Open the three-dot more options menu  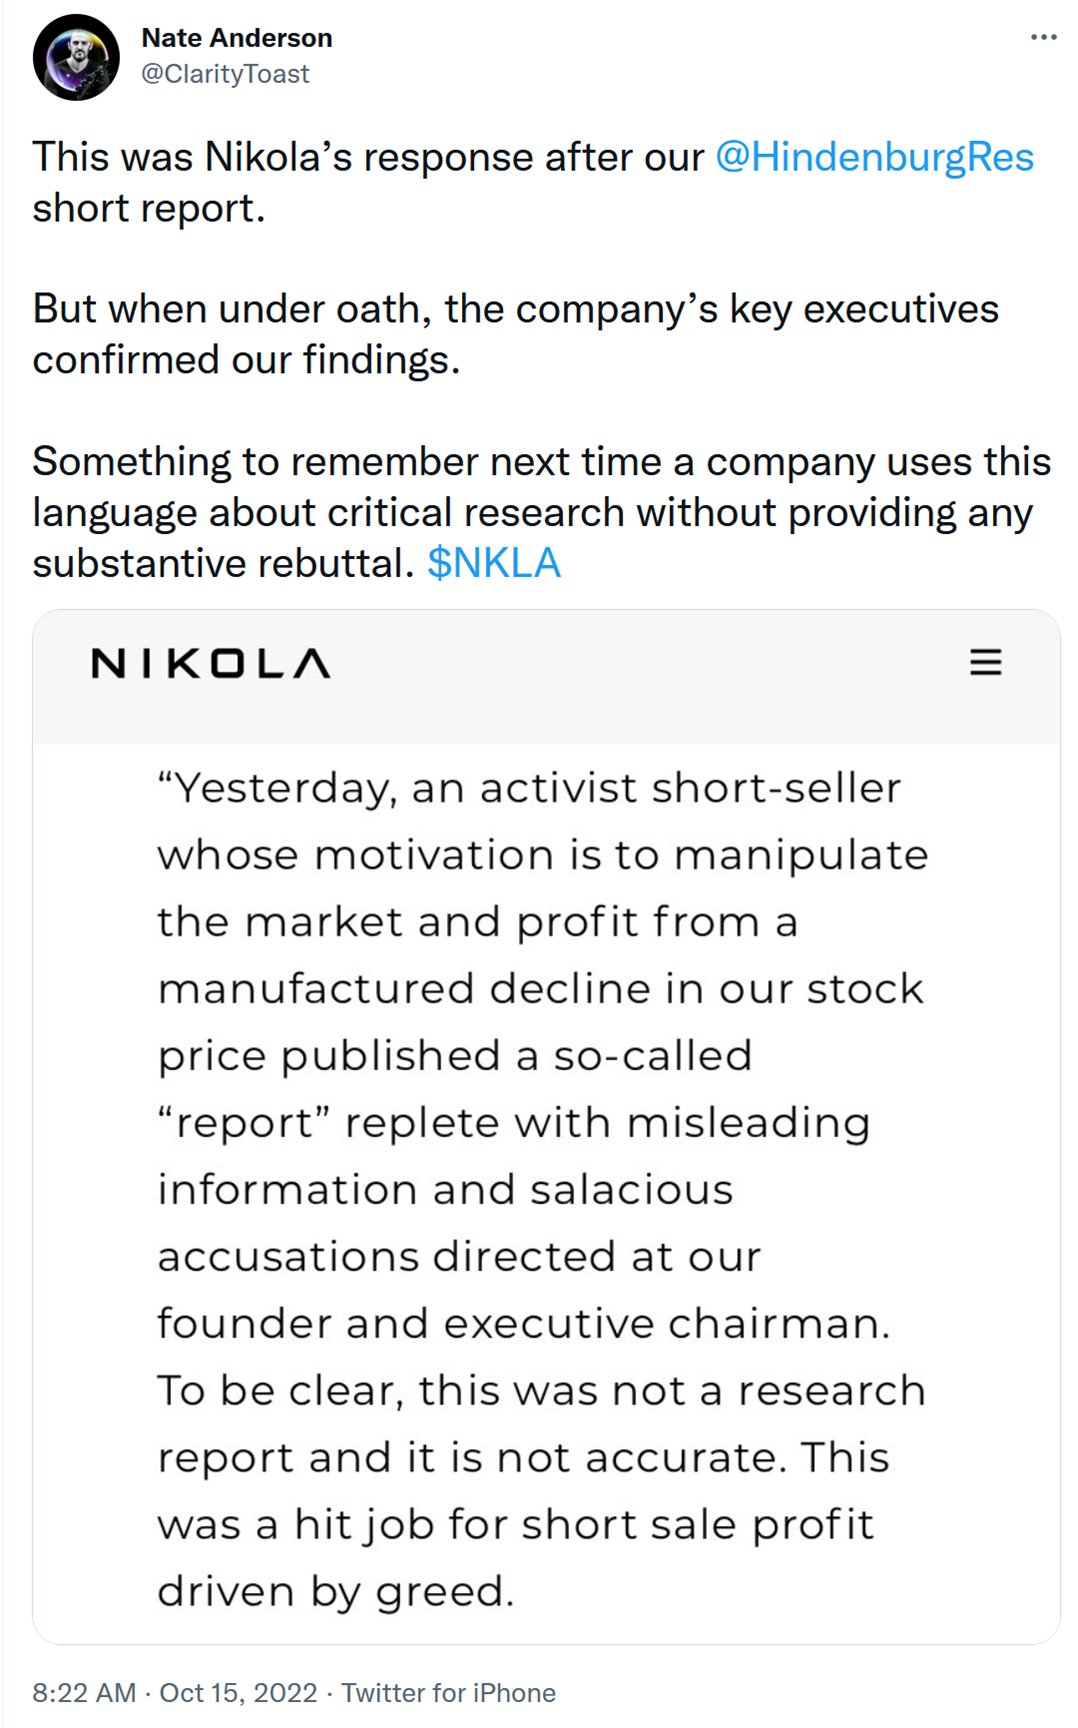pos(1043,37)
